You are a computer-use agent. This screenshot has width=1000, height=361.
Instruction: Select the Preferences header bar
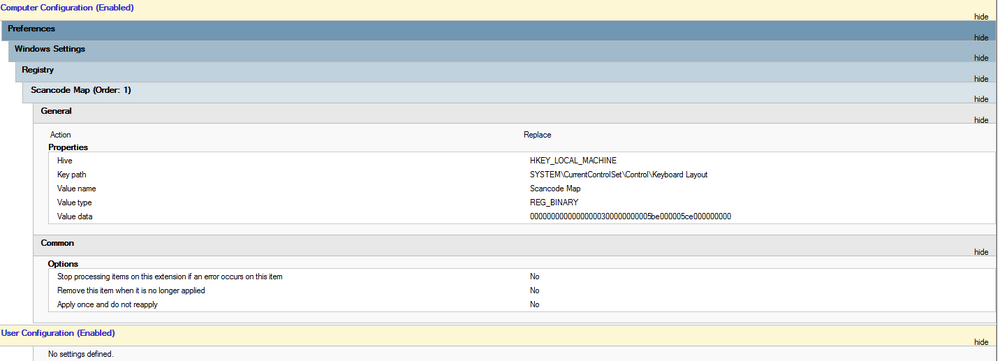tap(499, 30)
